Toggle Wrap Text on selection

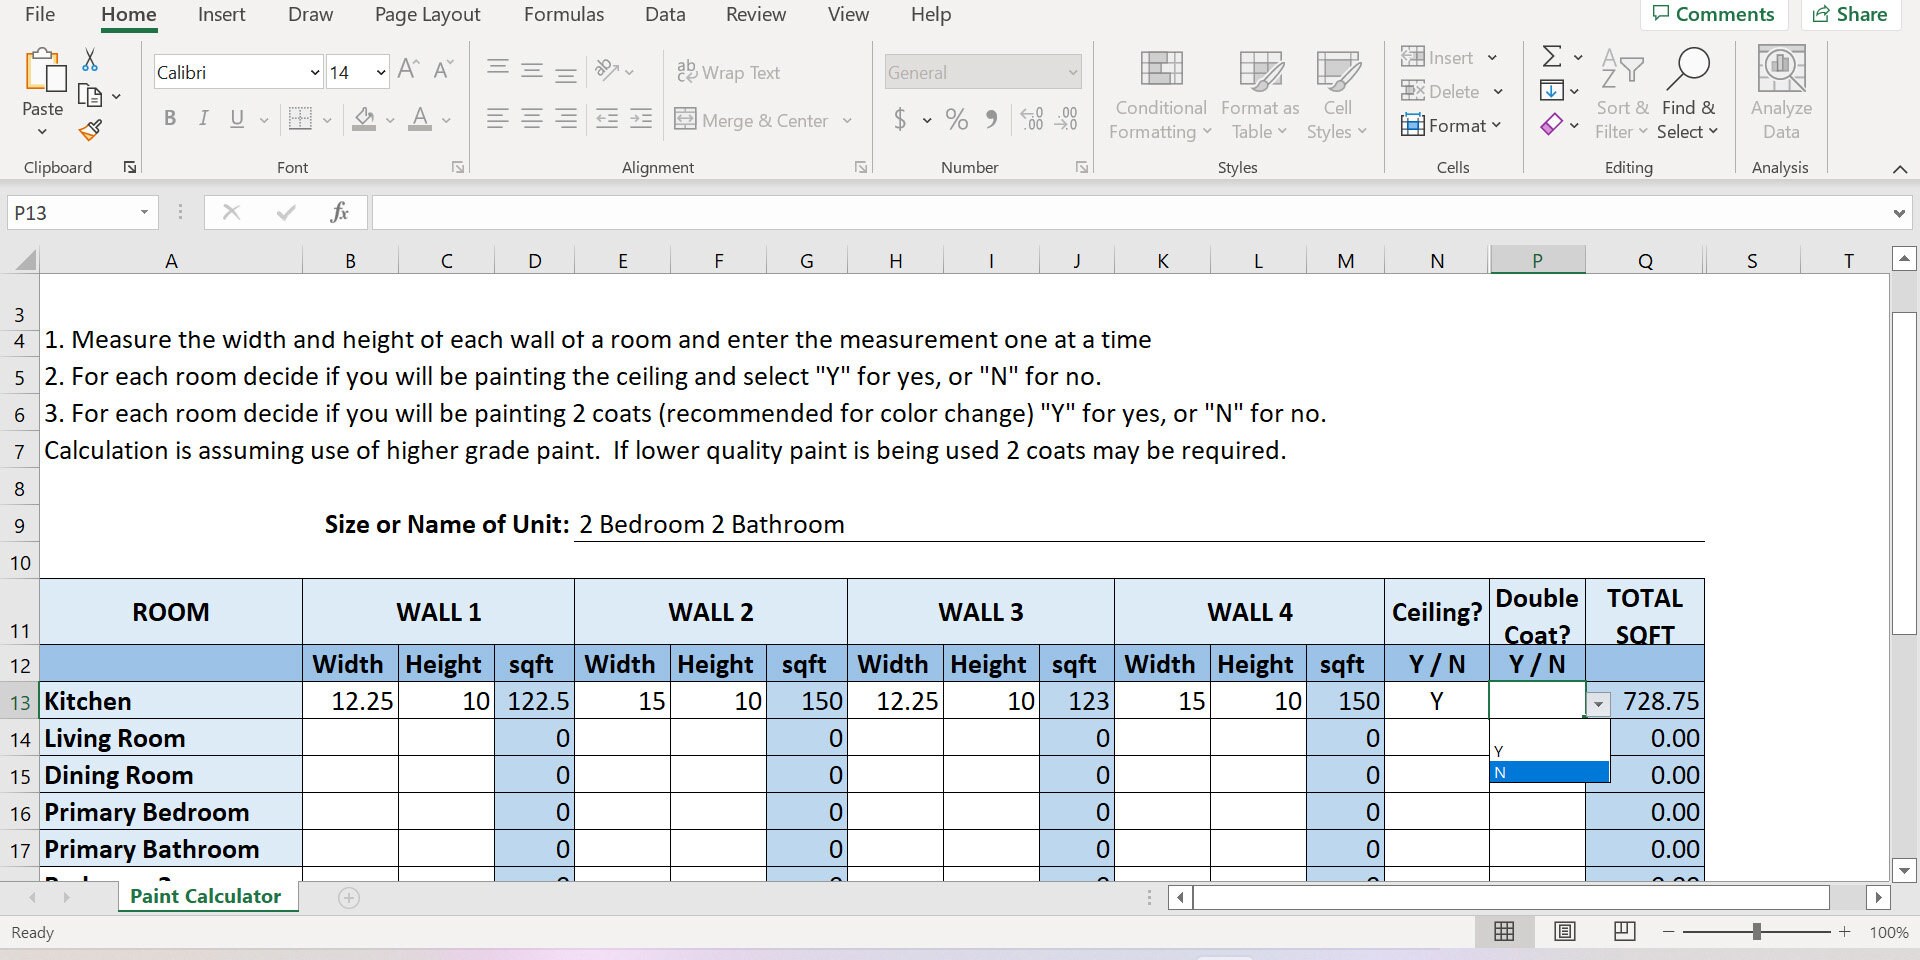click(x=729, y=71)
